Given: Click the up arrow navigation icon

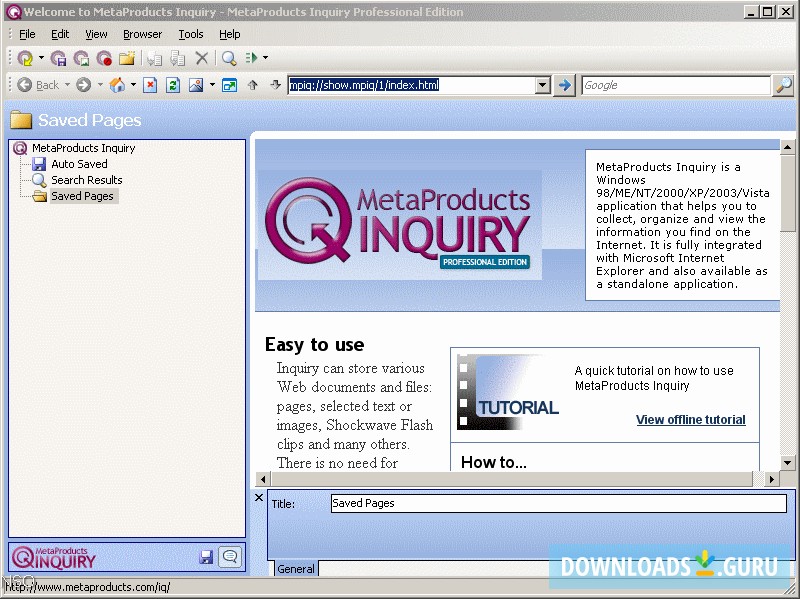Looking at the screenshot, I should pyautogui.click(x=253, y=85).
